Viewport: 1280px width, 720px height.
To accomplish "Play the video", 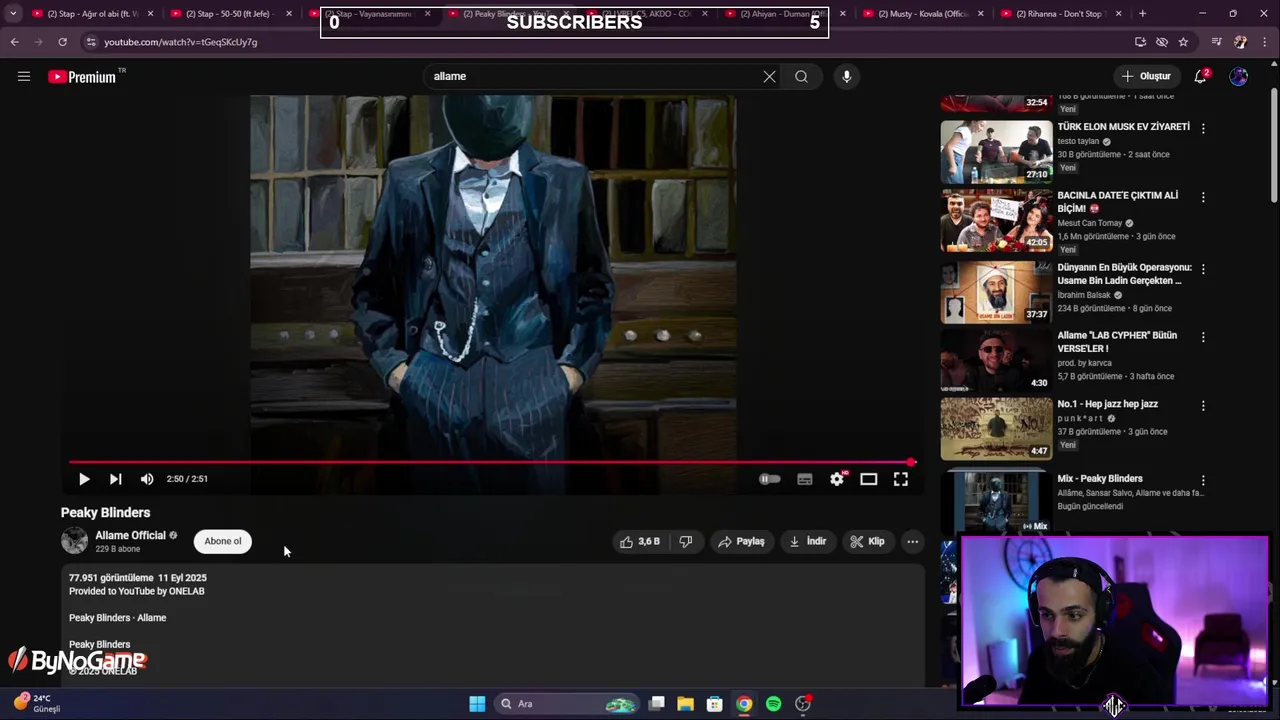I will [84, 479].
